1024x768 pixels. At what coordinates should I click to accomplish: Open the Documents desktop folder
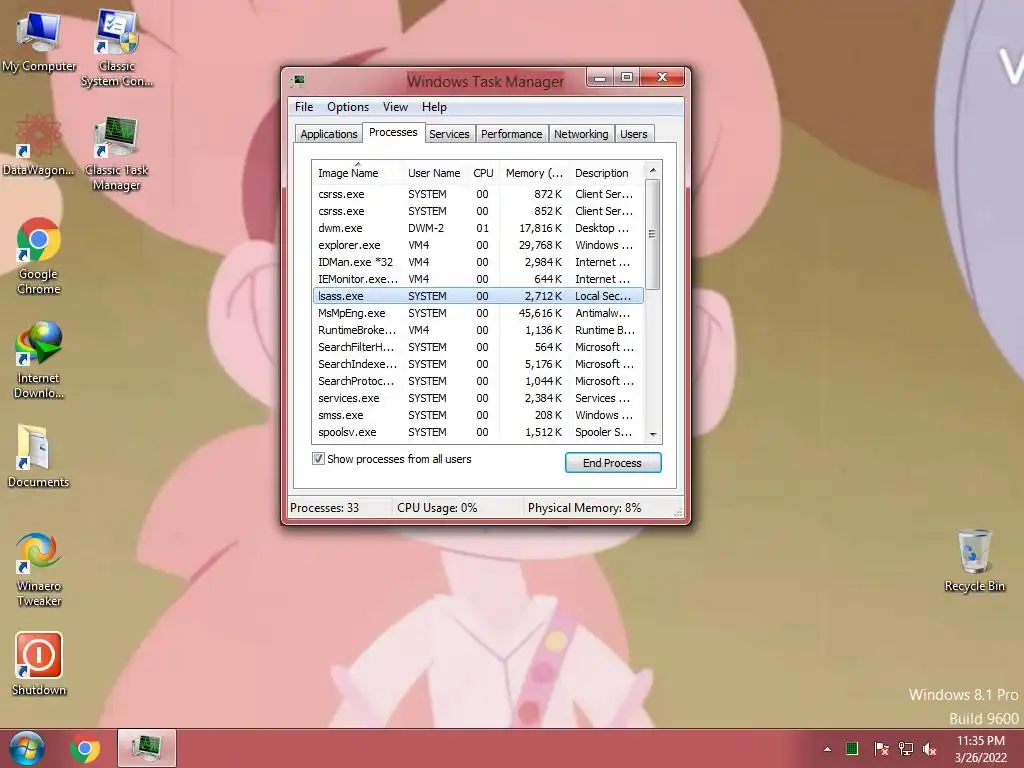(x=38, y=456)
